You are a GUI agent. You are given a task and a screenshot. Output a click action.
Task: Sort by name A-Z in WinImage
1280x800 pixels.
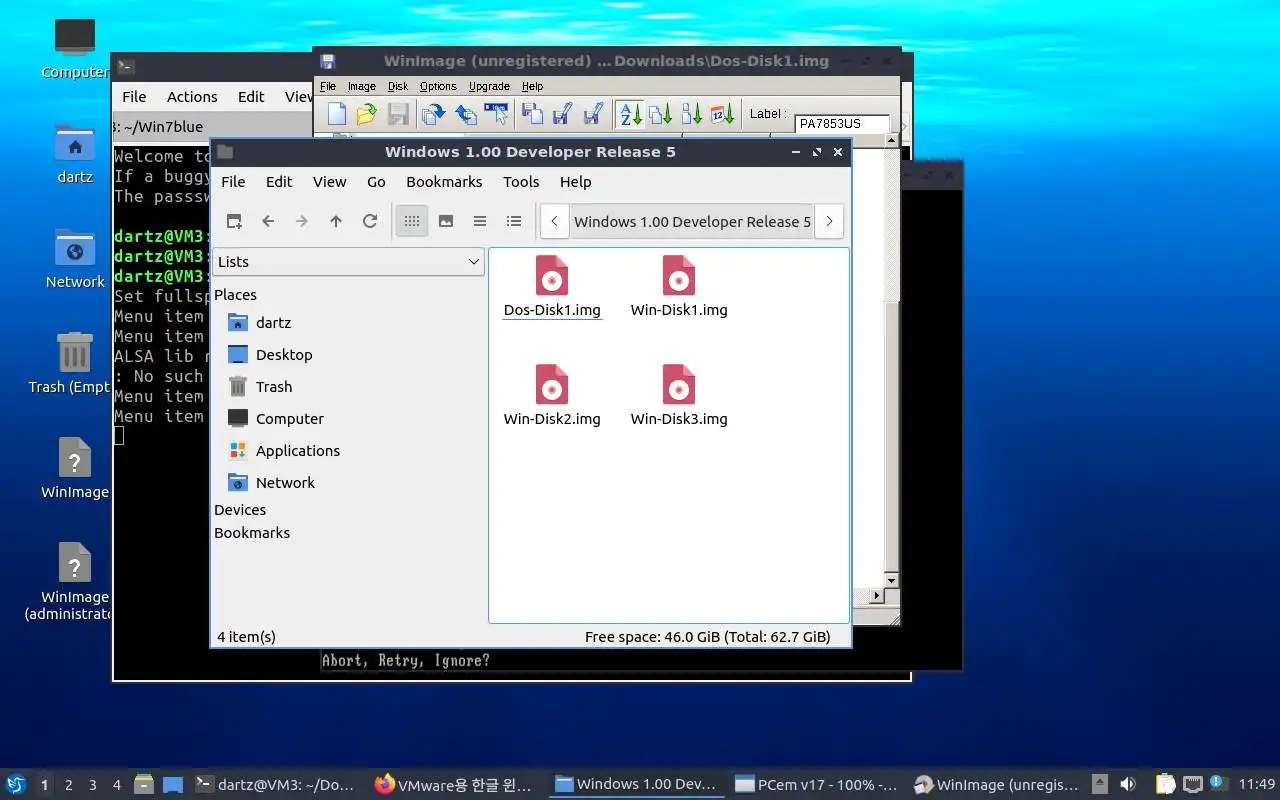pyautogui.click(x=630, y=114)
